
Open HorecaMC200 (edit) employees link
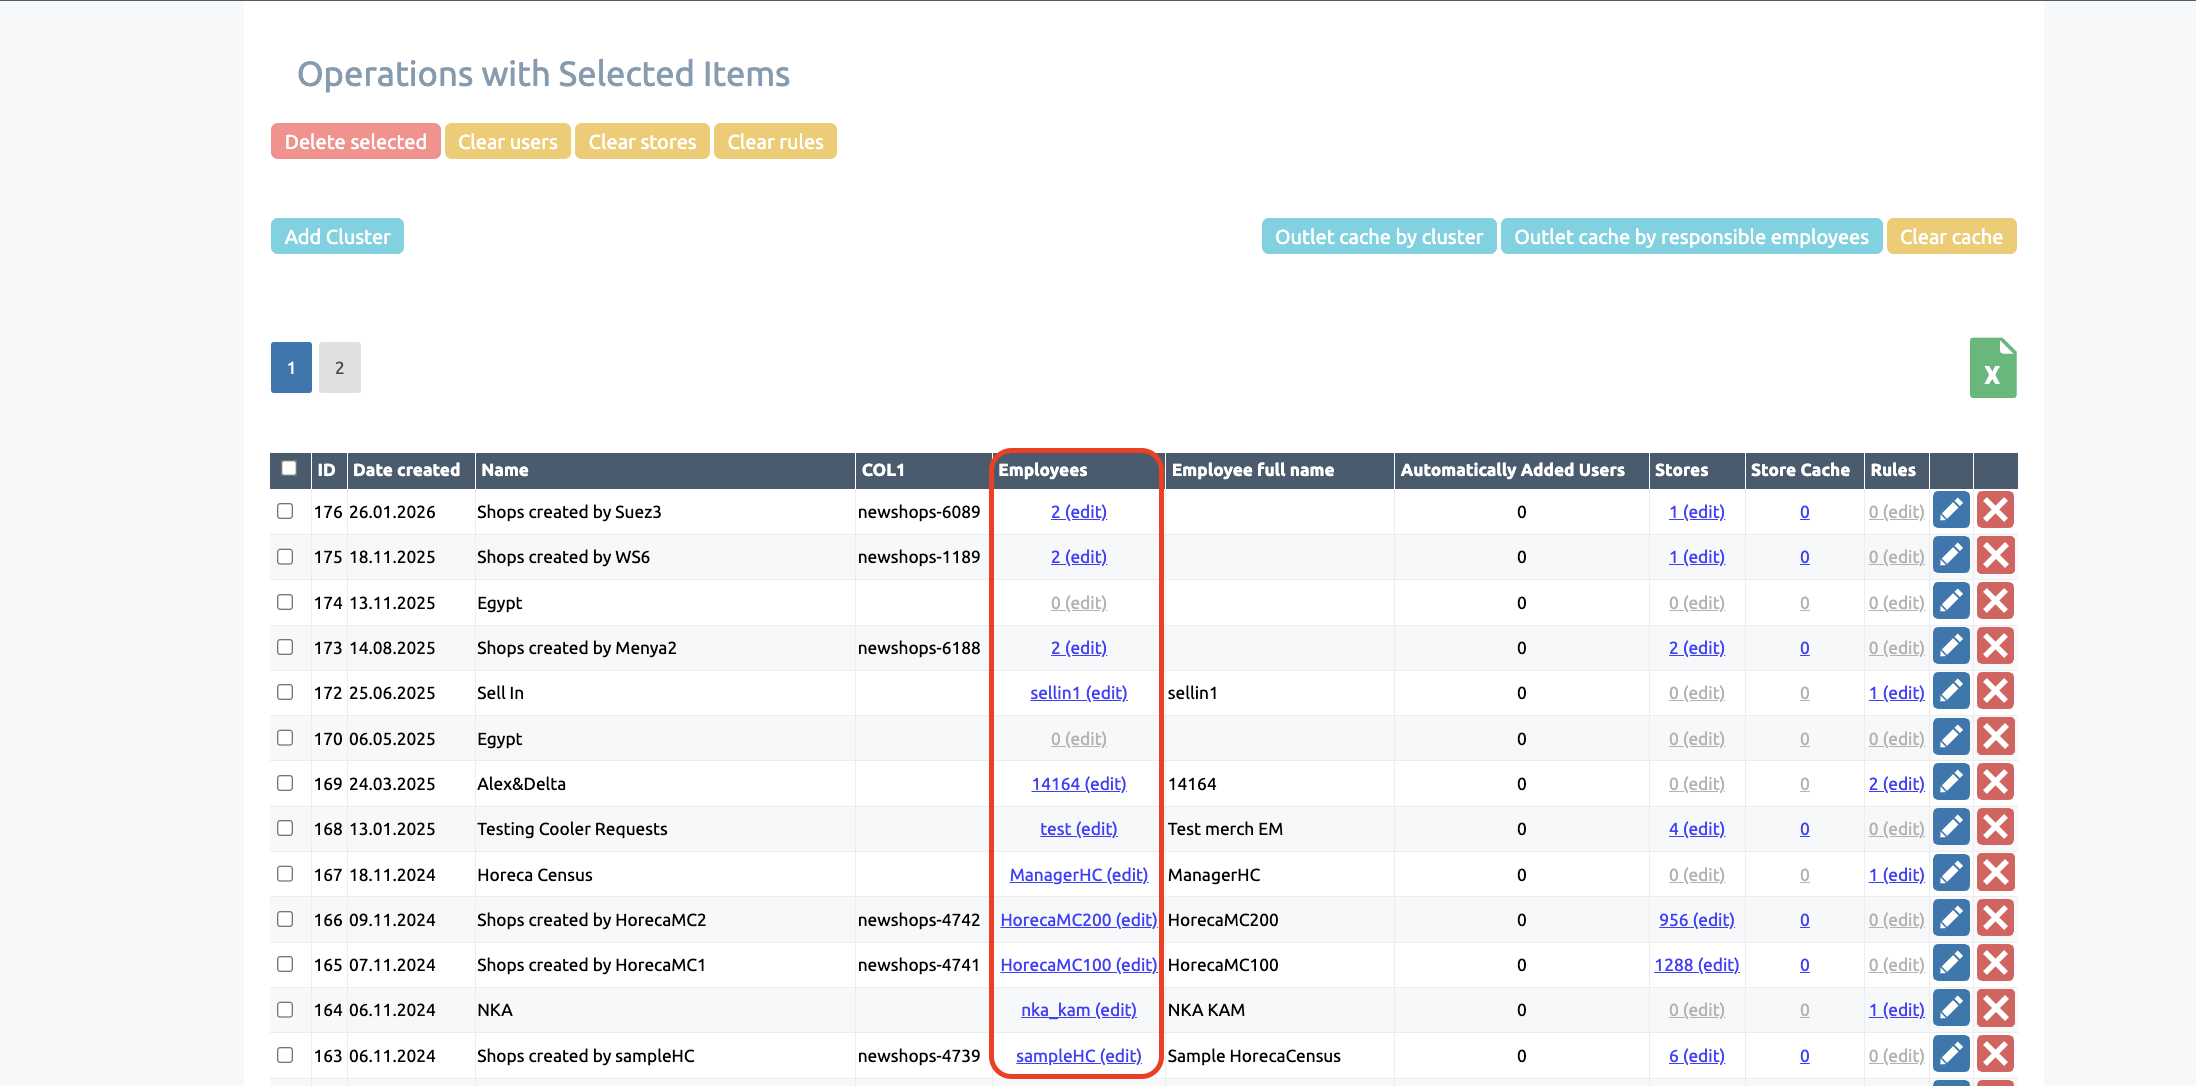pyautogui.click(x=1078, y=919)
